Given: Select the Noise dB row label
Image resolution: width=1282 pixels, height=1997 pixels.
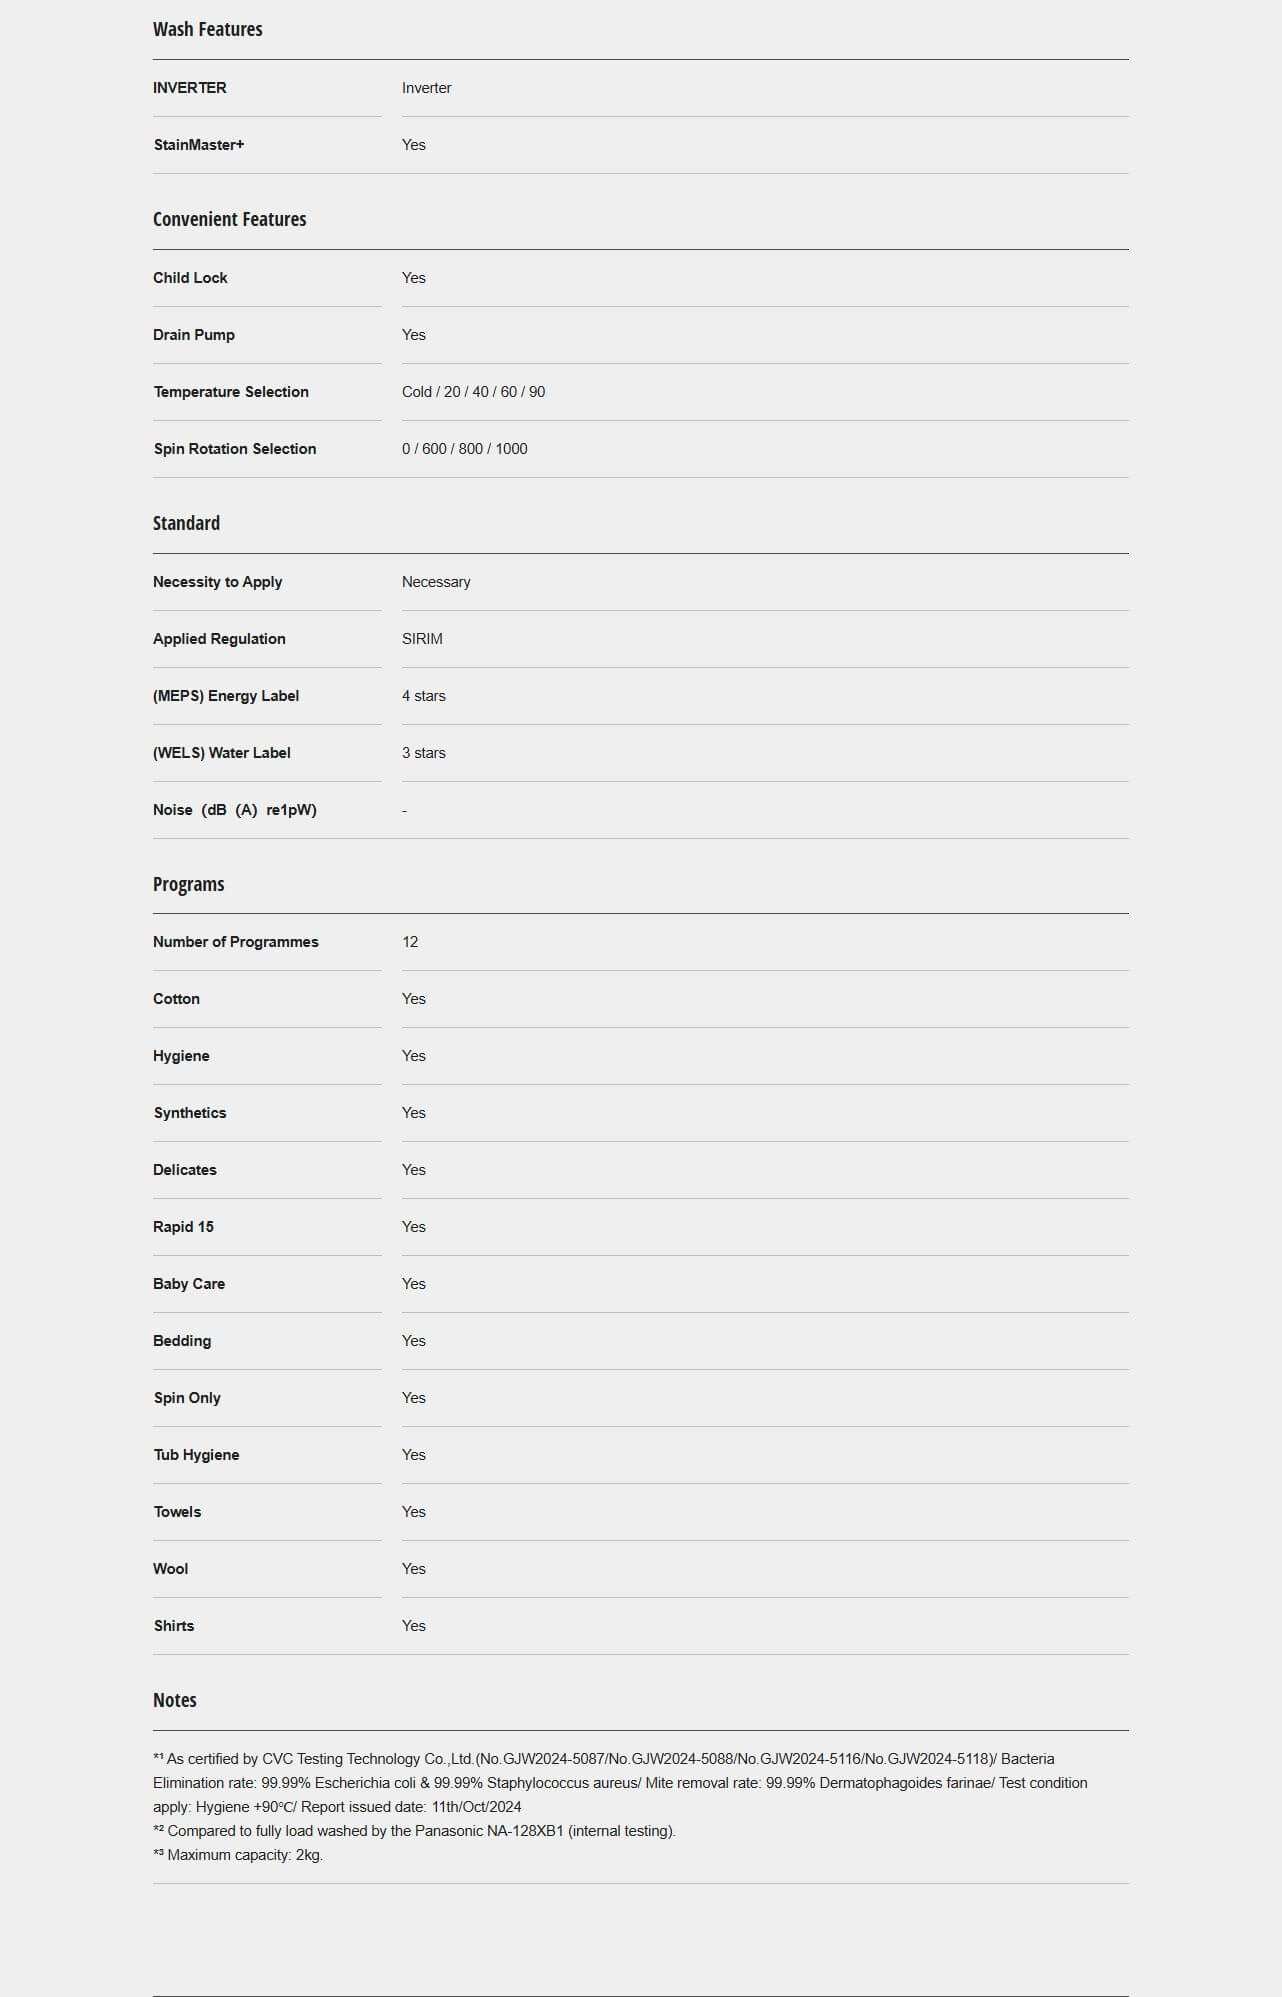Looking at the screenshot, I should point(235,810).
